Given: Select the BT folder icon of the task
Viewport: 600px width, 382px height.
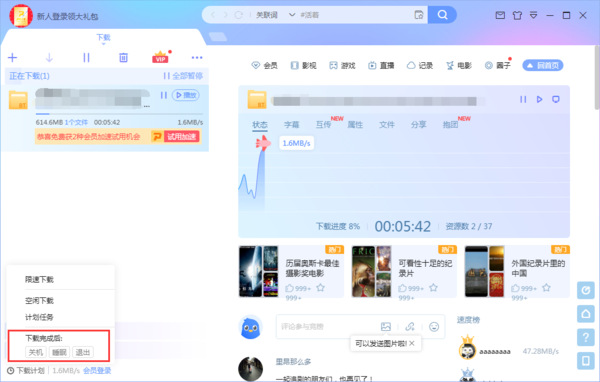Looking at the screenshot, I should (18, 100).
